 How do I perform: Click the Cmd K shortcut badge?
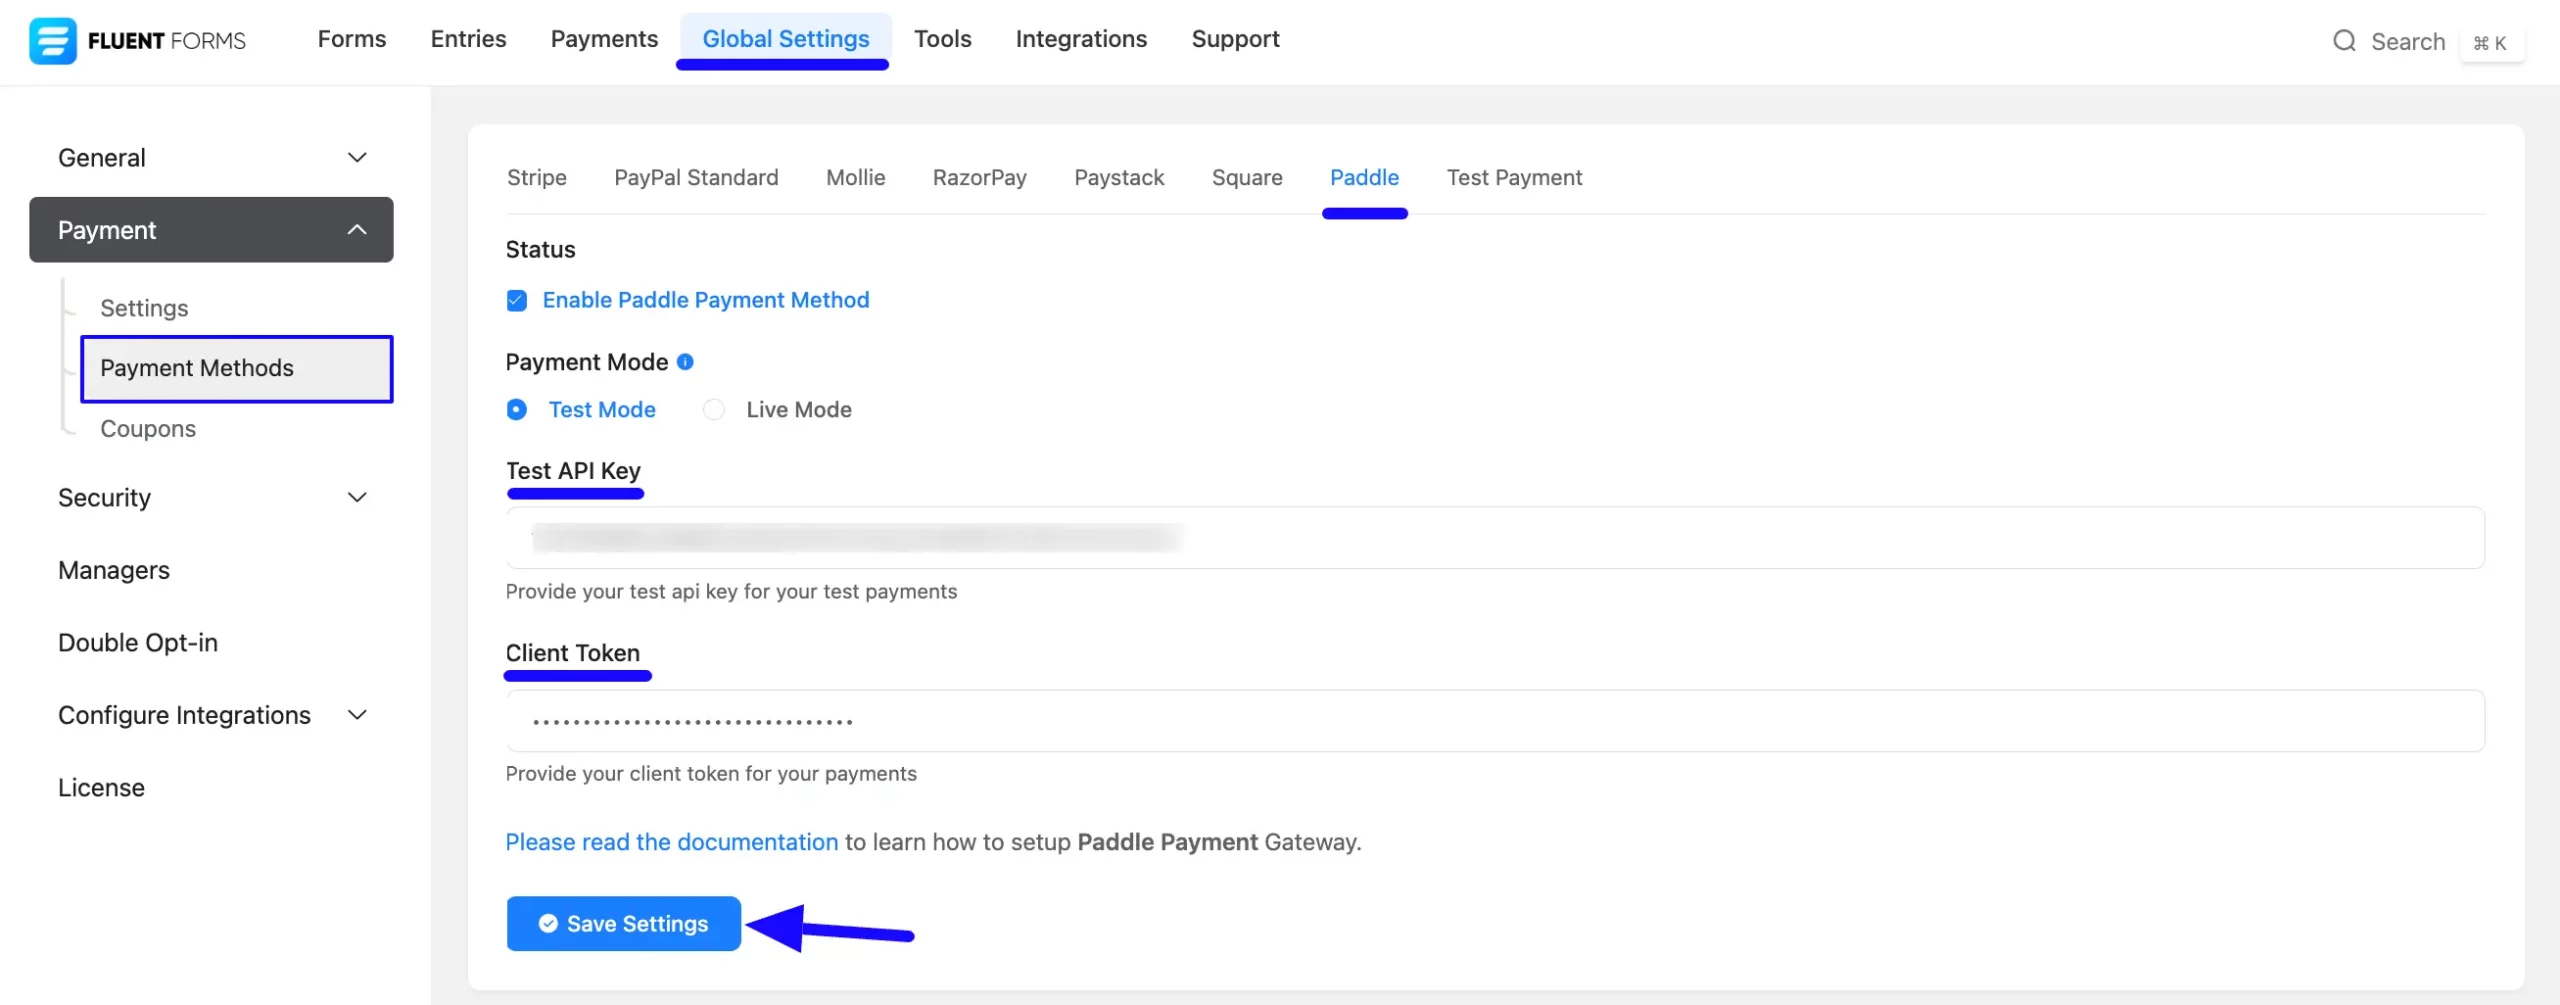[2490, 43]
